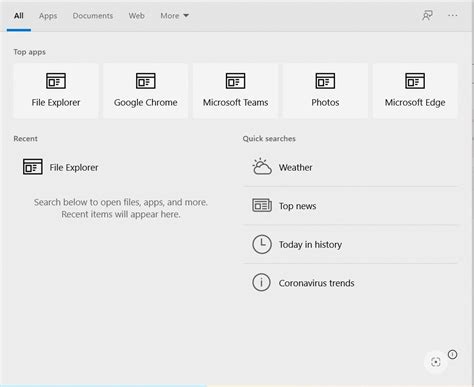Click the Weather quick search icon
Viewport: 474px width, 387px height.
click(262, 167)
